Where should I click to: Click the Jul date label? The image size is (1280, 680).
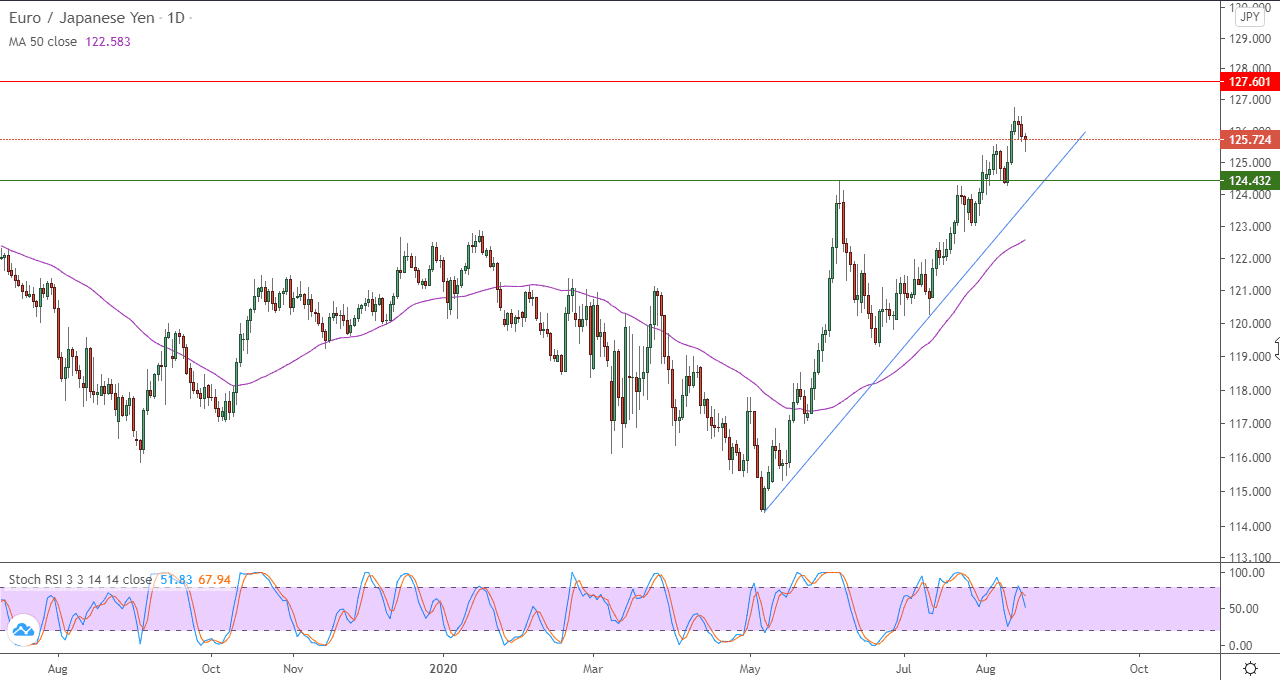point(904,668)
